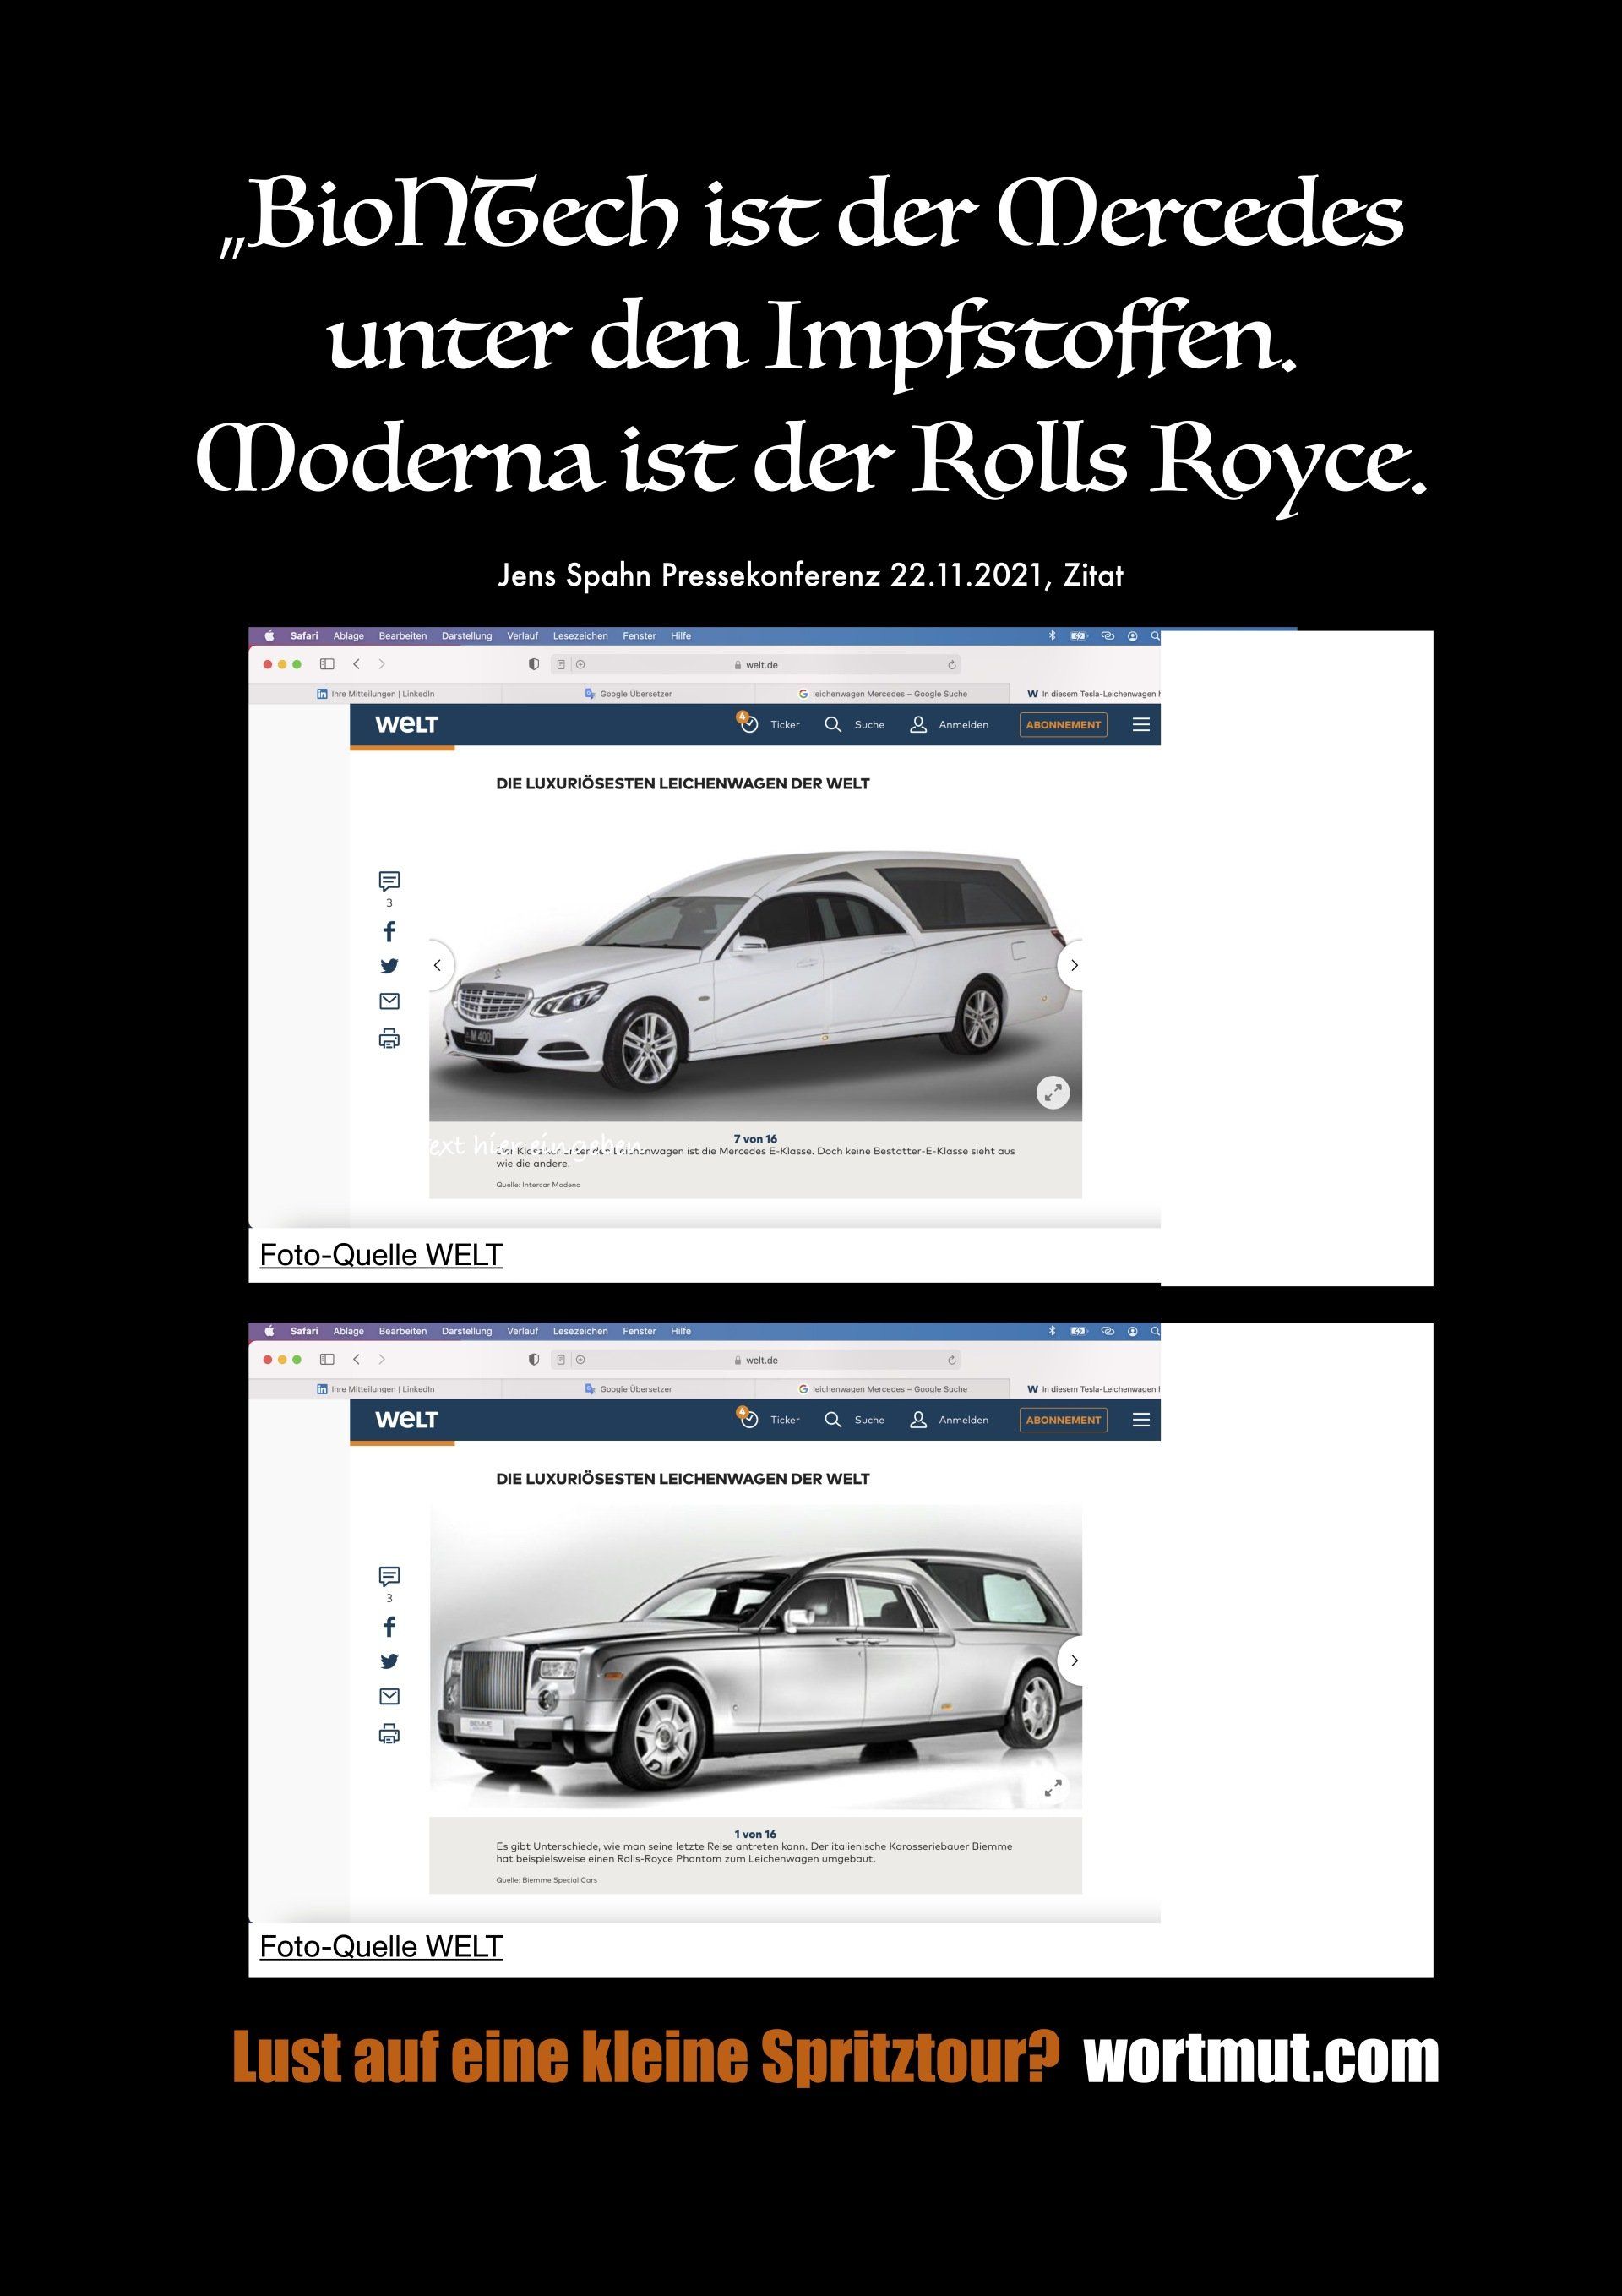Image resolution: width=1622 pixels, height=2296 pixels.
Task: Reload the page in the Rolls-Royce screenshot
Action: click(x=951, y=1359)
